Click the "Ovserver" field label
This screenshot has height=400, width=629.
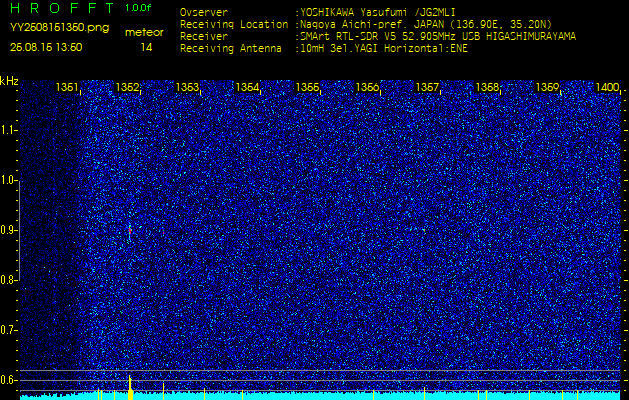click(x=204, y=12)
